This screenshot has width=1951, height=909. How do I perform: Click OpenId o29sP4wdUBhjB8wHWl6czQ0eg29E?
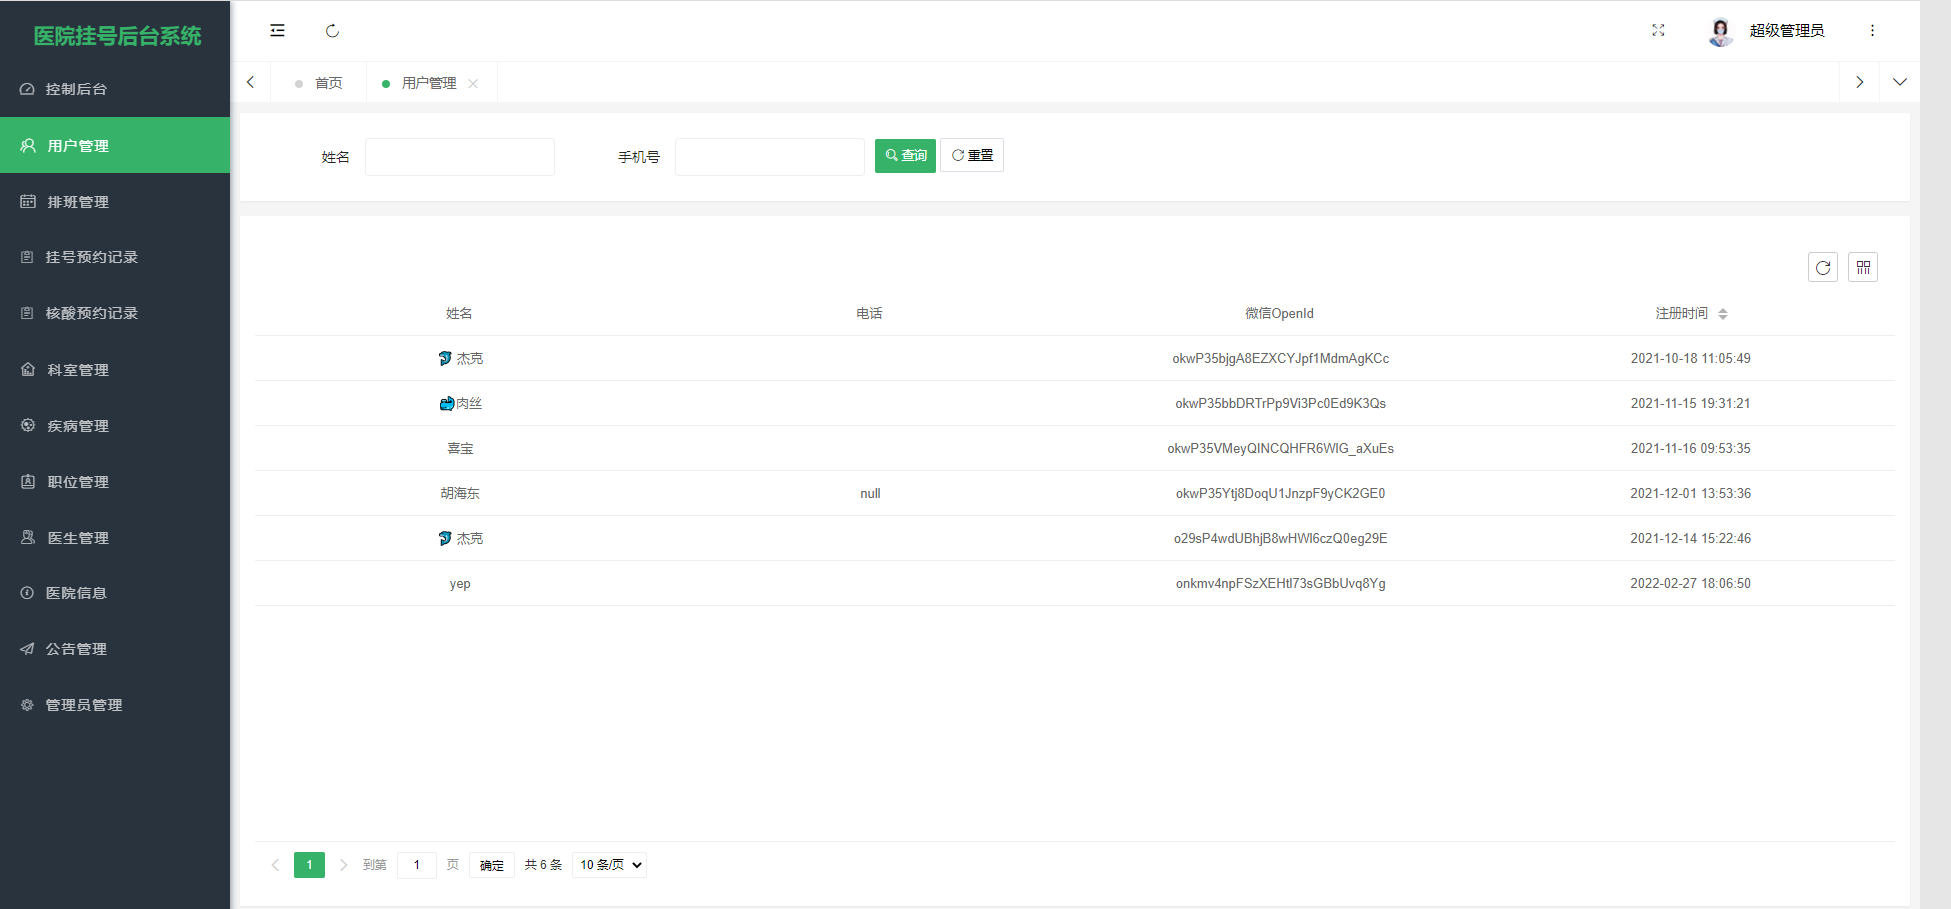tap(1280, 538)
